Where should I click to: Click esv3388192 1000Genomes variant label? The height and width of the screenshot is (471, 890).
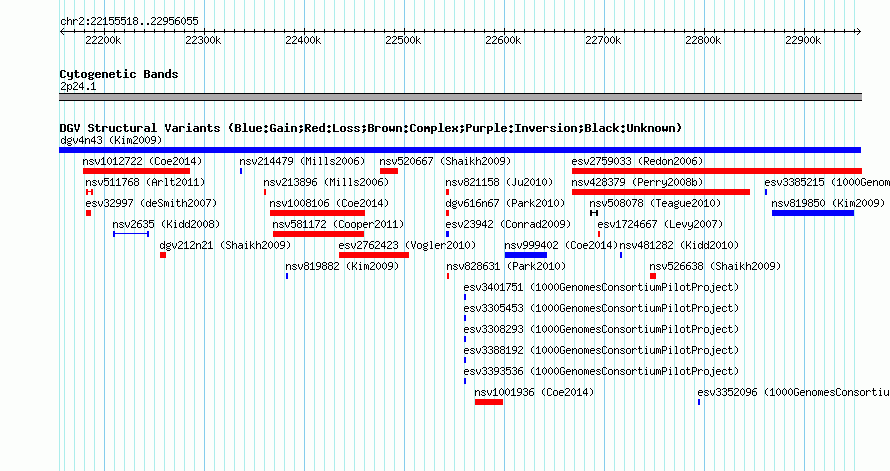coord(601,350)
